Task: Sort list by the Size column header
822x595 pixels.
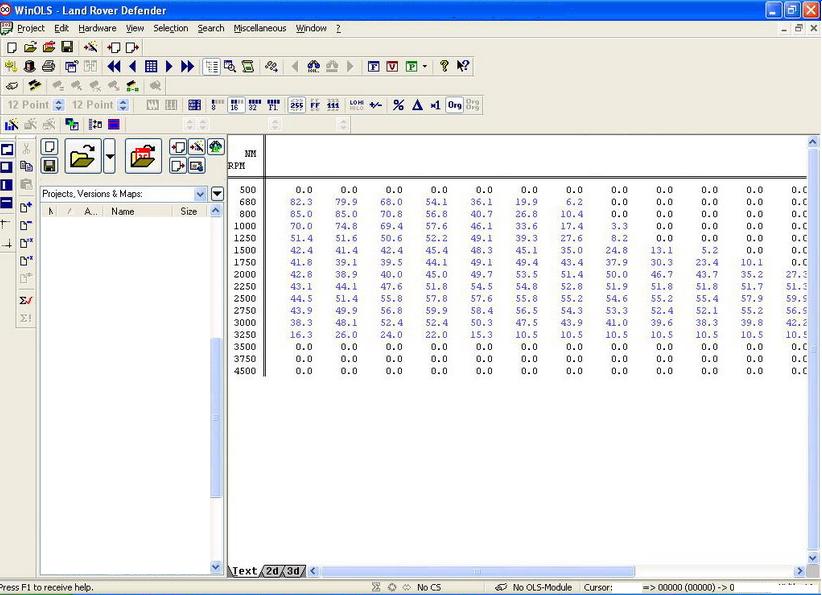Action: pyautogui.click(x=189, y=211)
